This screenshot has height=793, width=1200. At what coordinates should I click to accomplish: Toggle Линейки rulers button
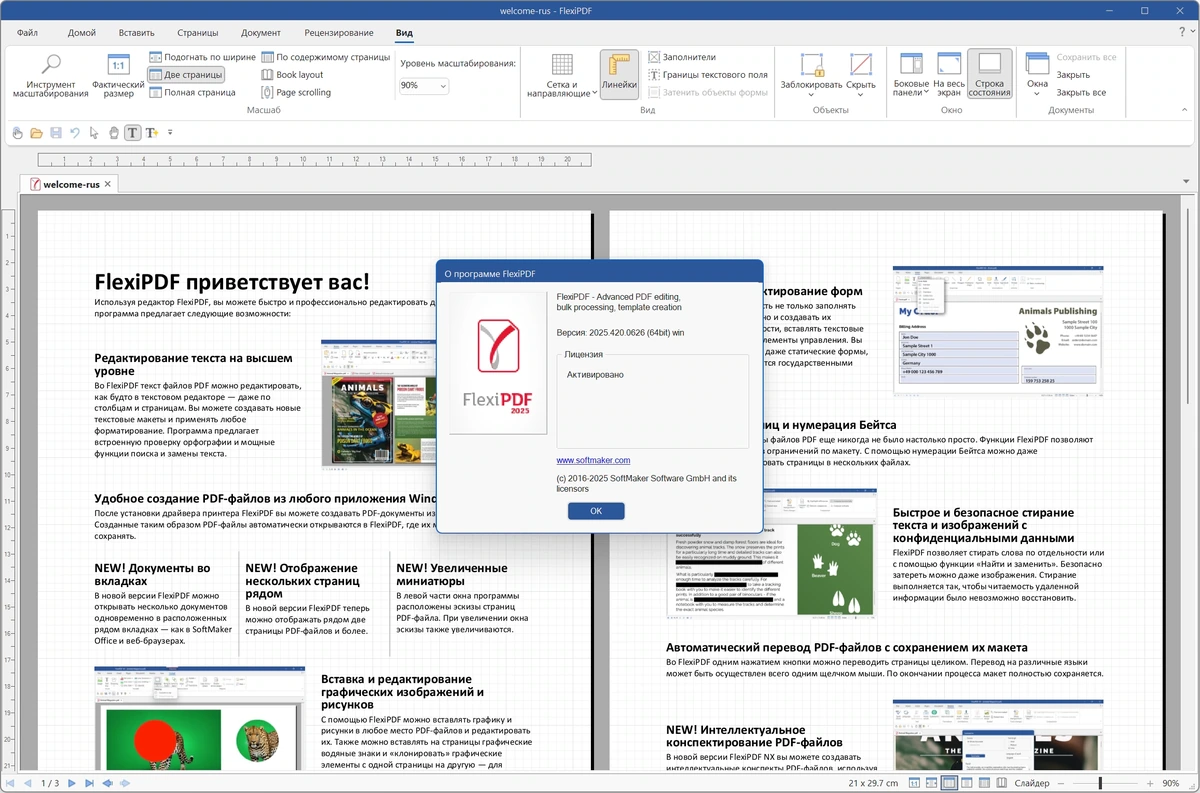pyautogui.click(x=619, y=76)
